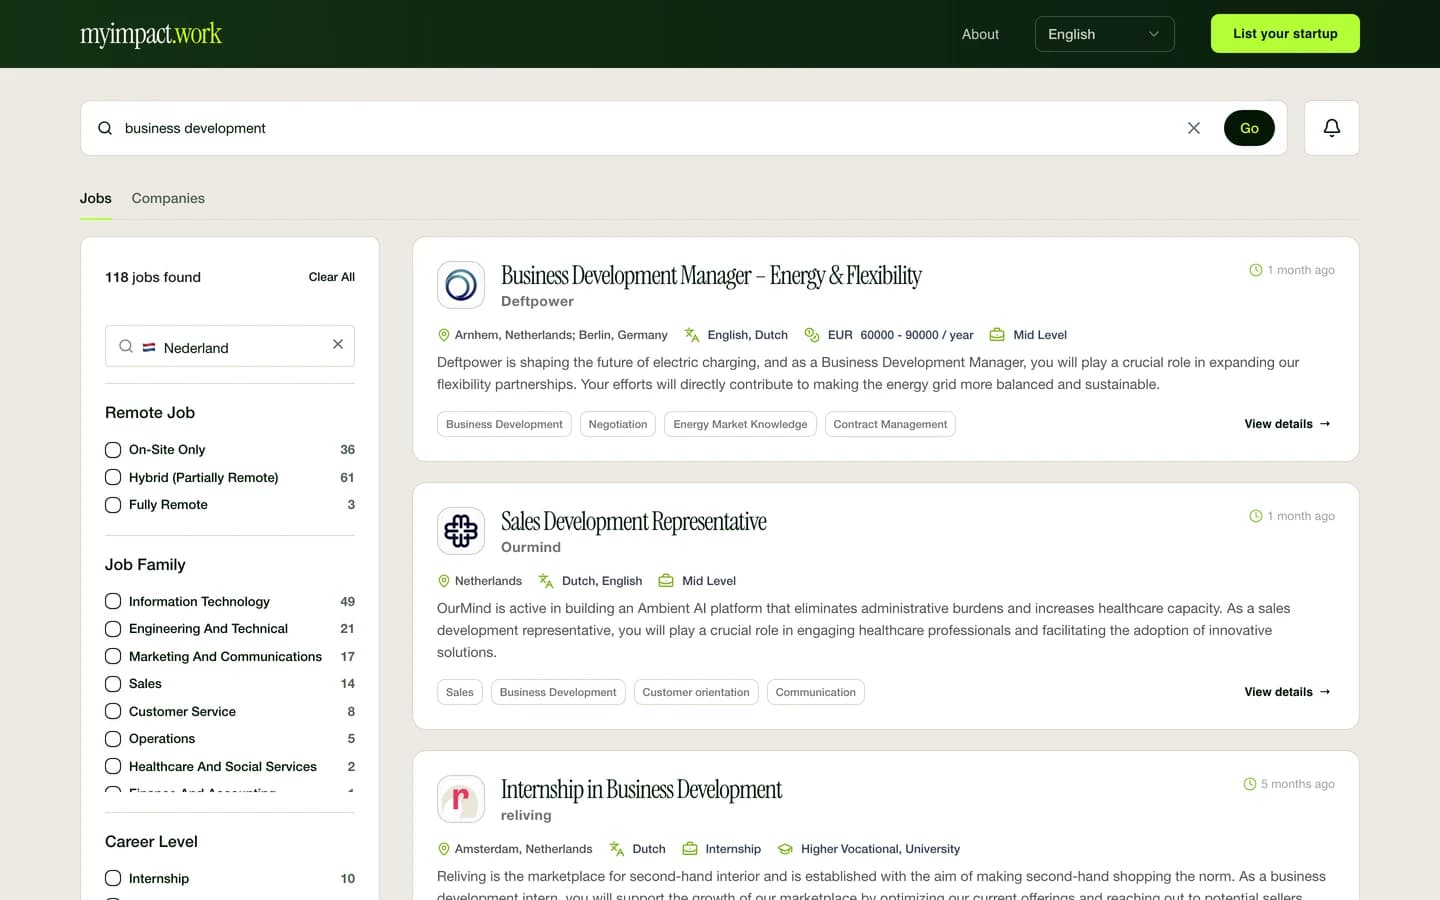Open the English language dropdown
The width and height of the screenshot is (1440, 900).
click(1104, 34)
